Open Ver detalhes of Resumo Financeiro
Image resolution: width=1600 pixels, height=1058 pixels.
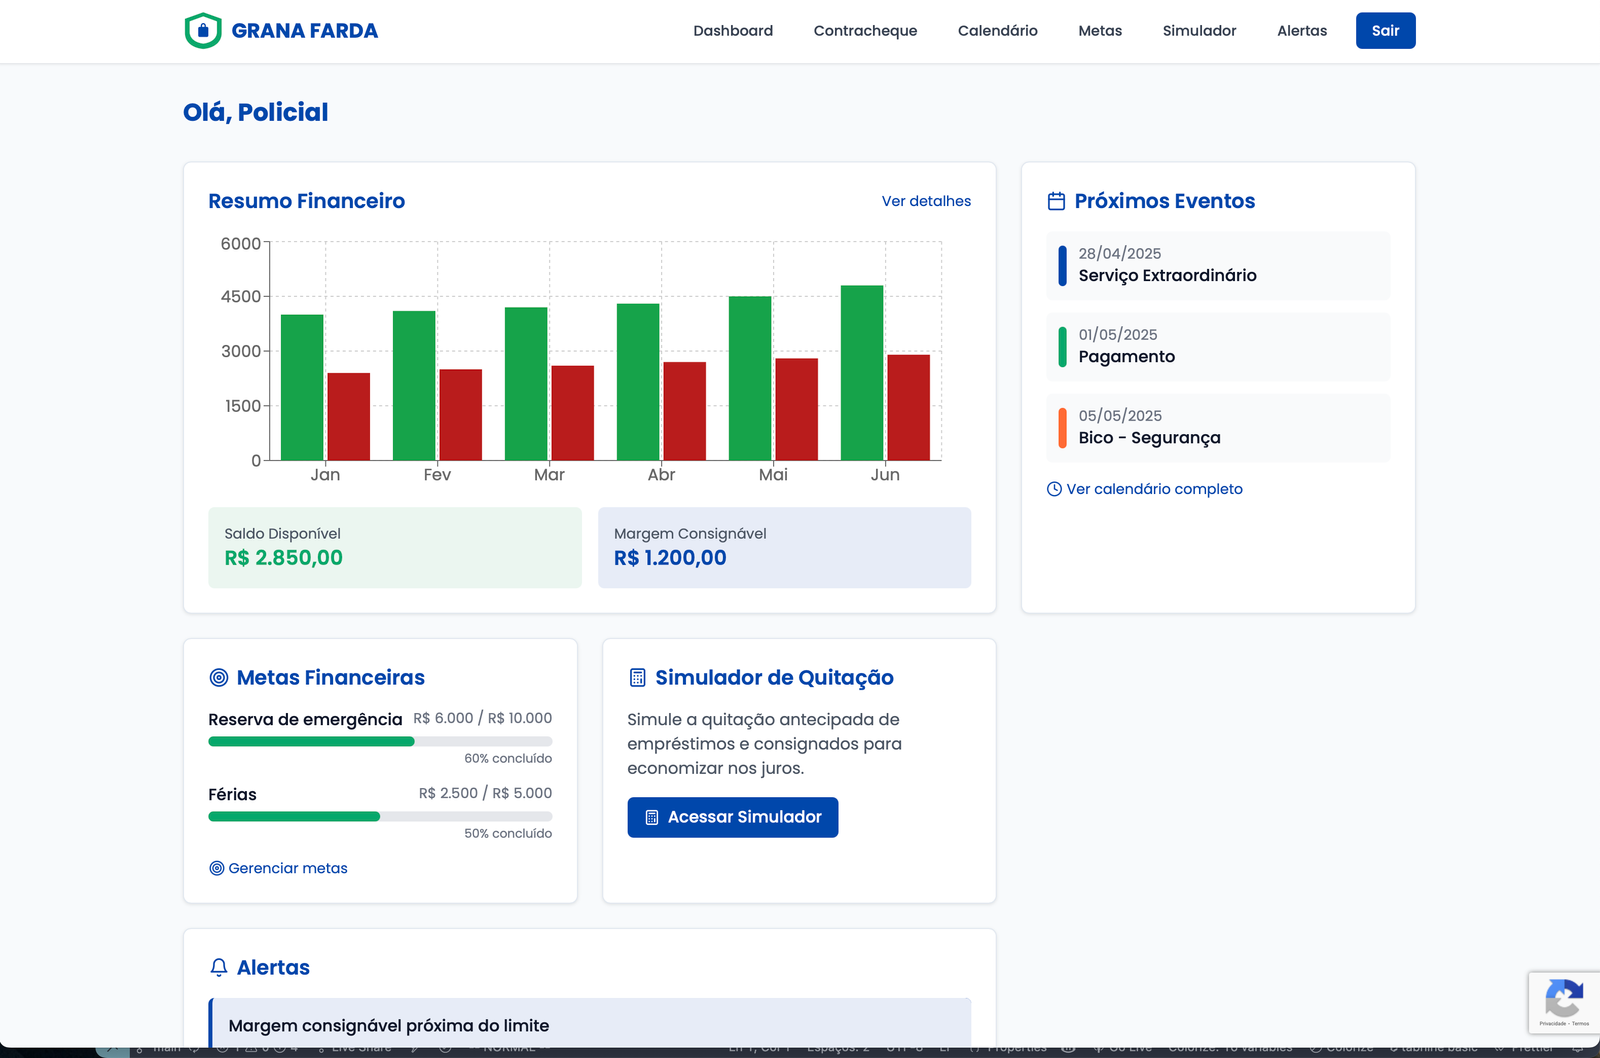tap(925, 201)
